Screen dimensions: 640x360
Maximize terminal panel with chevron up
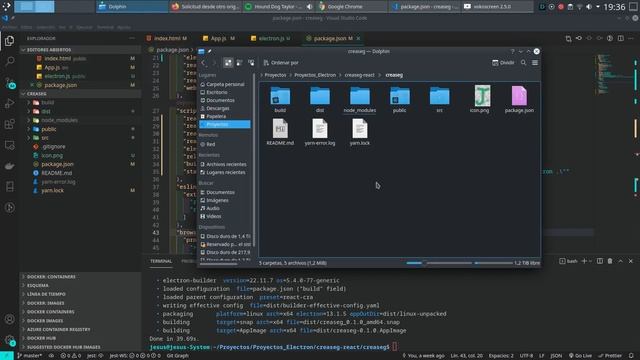(x=620, y=261)
